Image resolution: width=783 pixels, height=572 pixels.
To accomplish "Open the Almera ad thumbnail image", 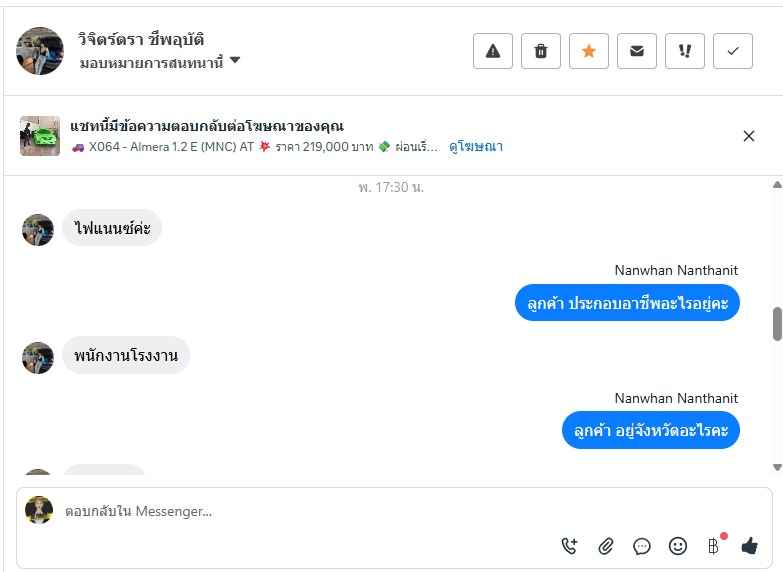I will (40, 136).
